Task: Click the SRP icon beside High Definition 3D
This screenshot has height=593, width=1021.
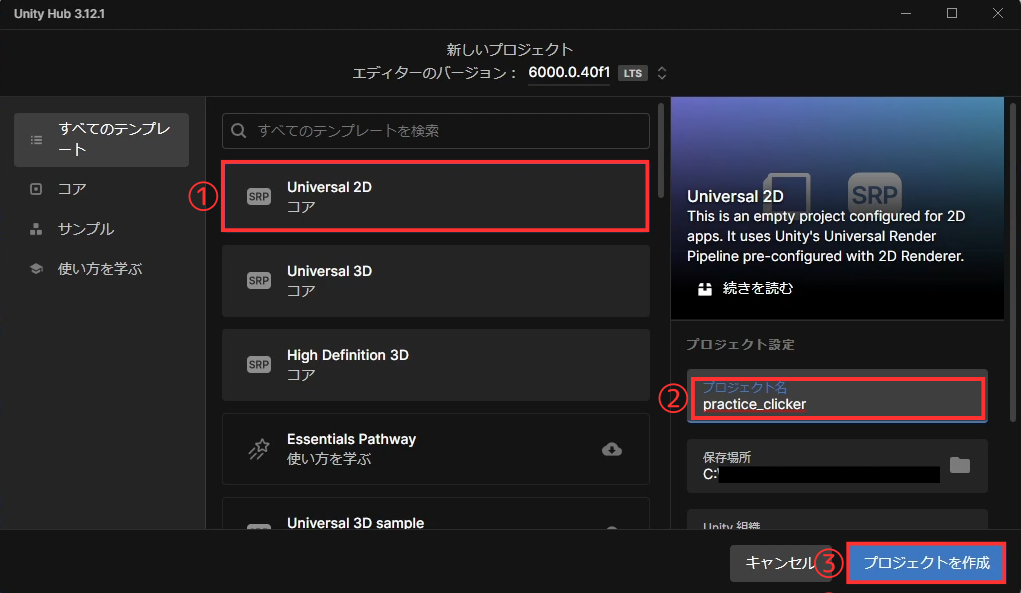Action: click(x=259, y=365)
